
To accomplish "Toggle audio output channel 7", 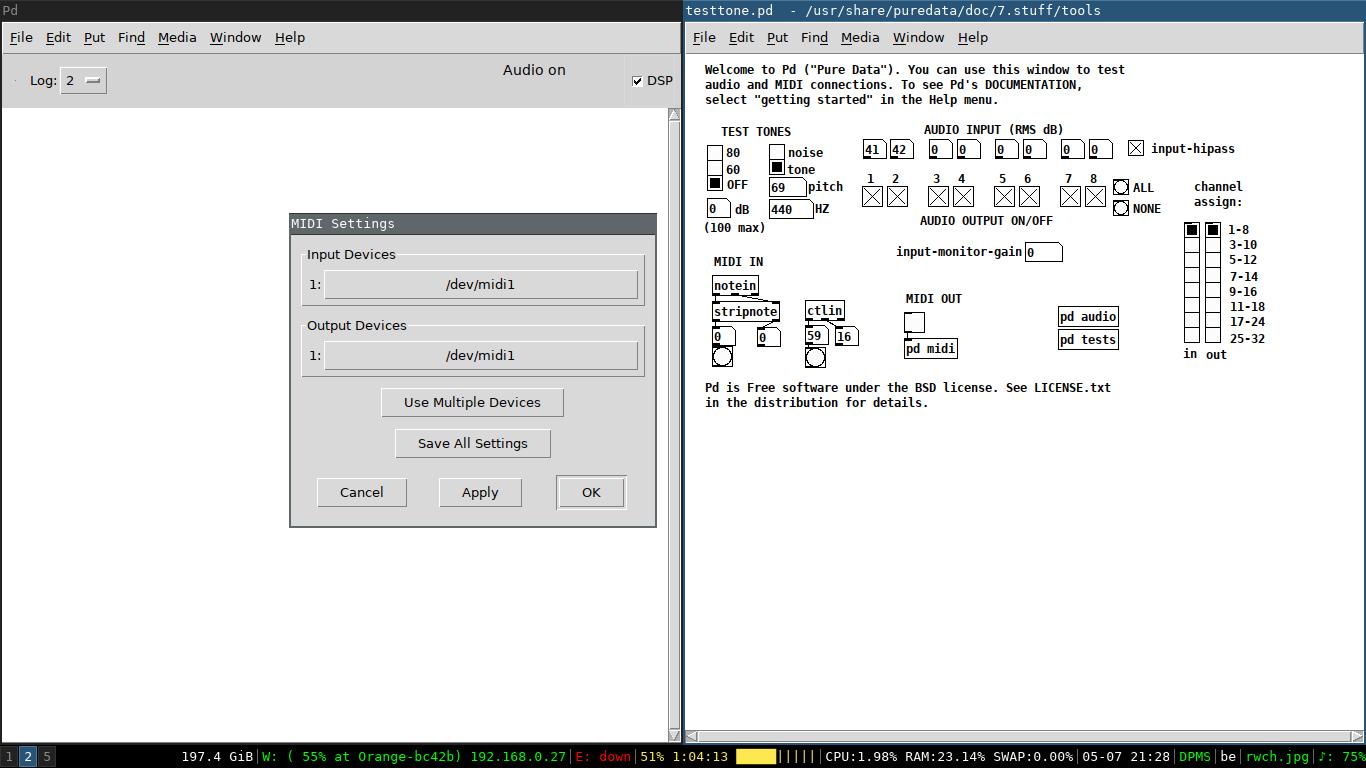I will click(x=1070, y=197).
